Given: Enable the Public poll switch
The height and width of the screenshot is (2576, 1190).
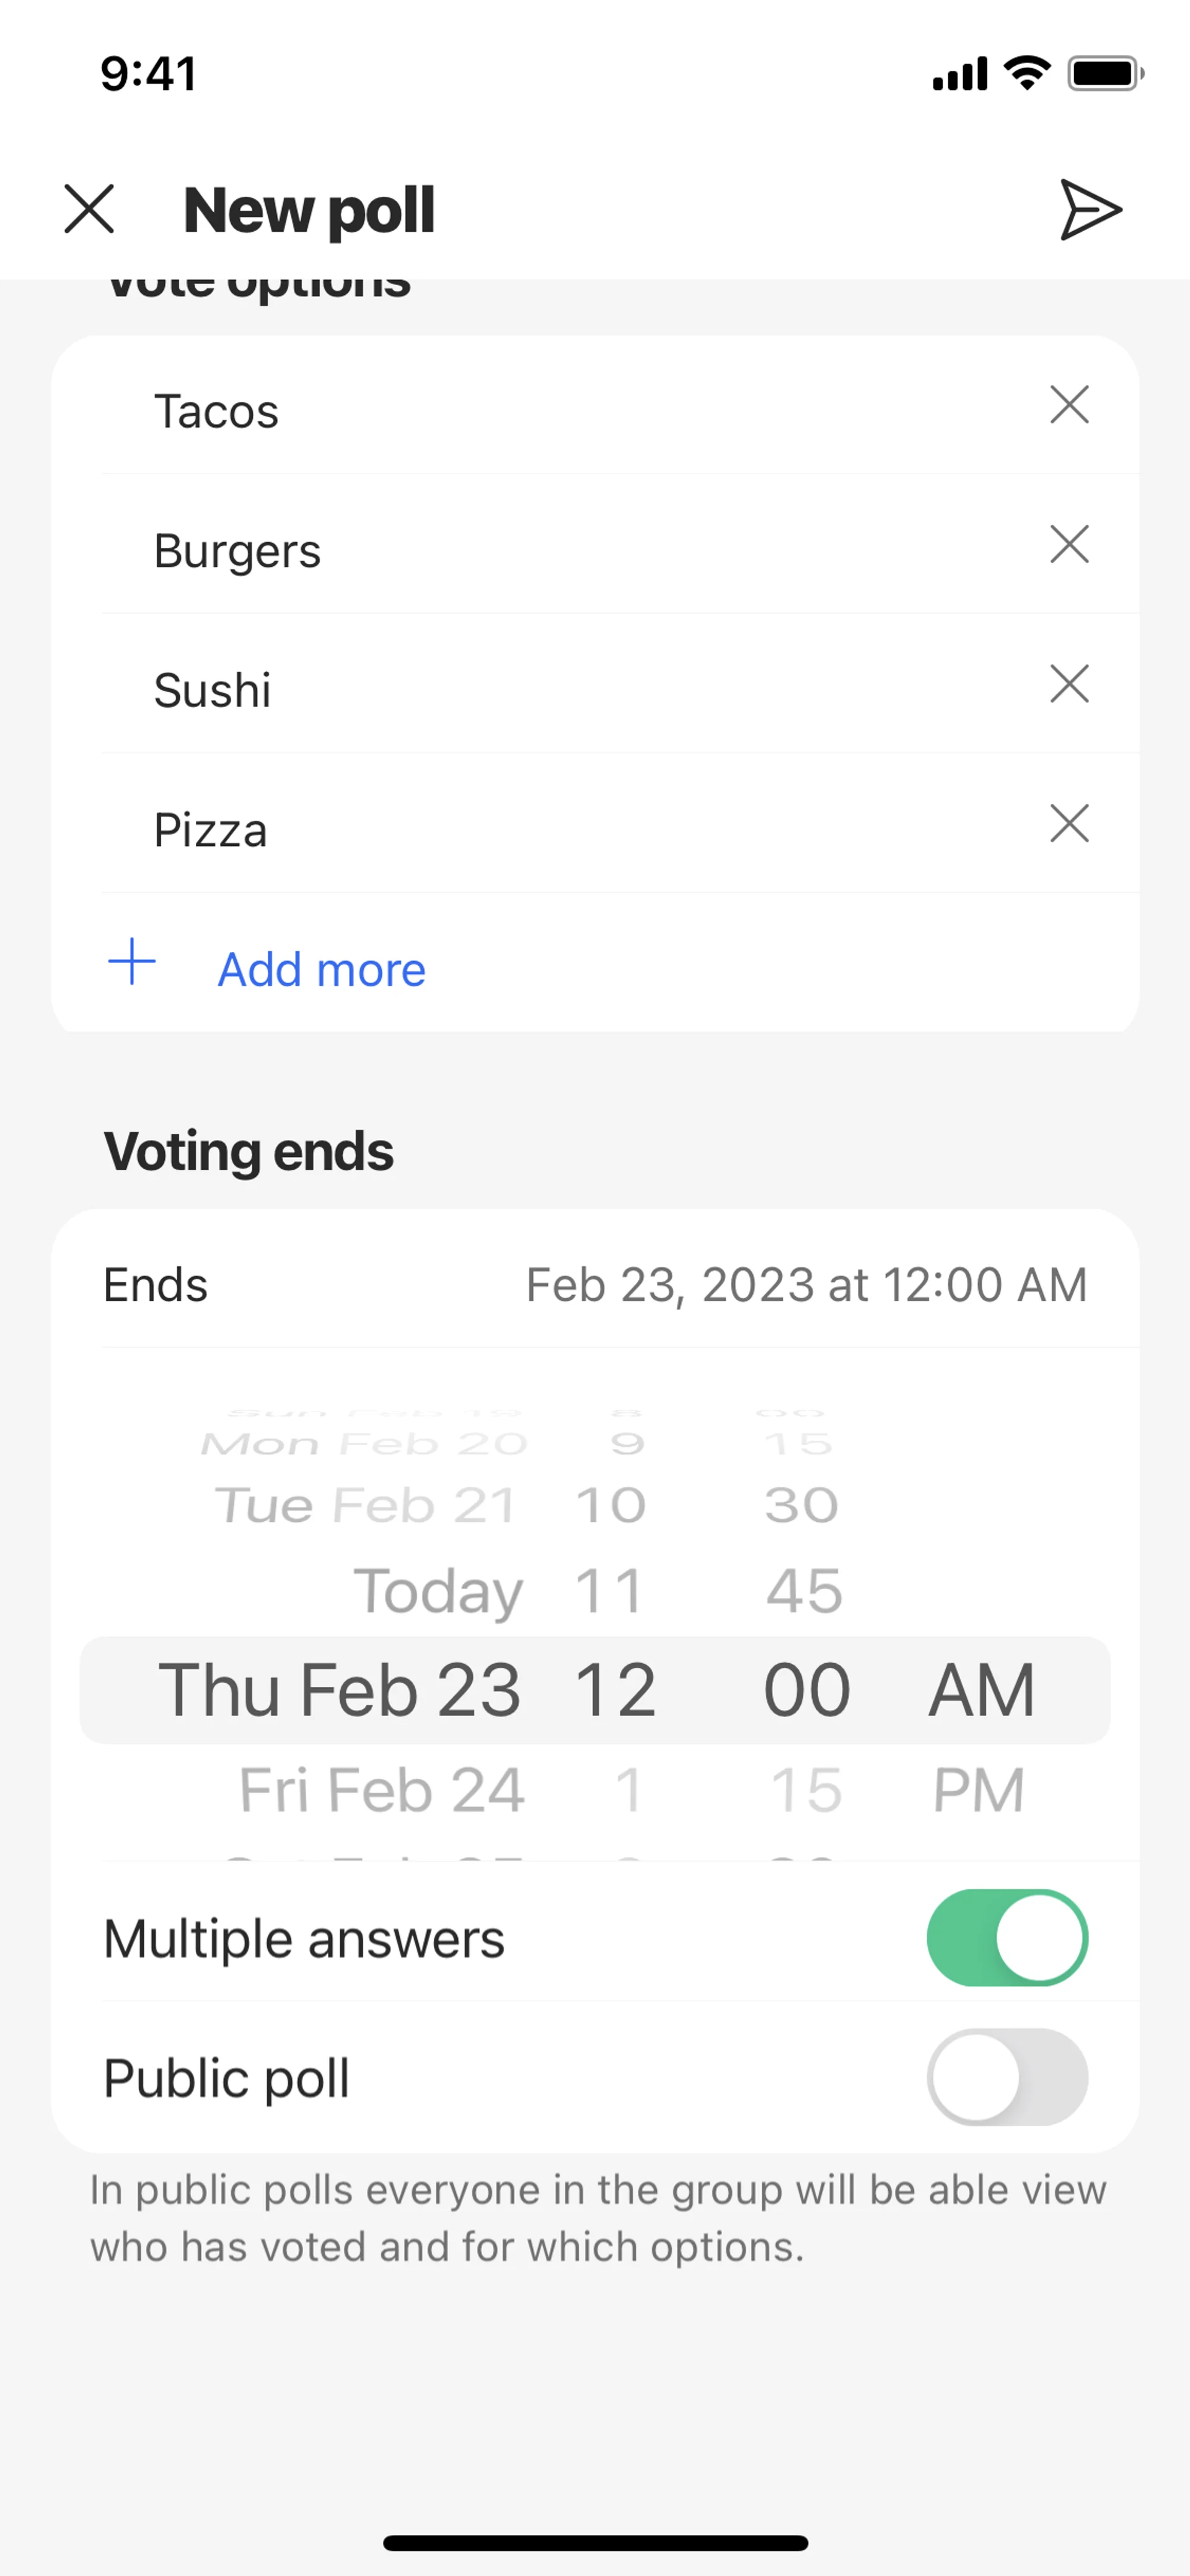Looking at the screenshot, I should [x=1006, y=2077].
